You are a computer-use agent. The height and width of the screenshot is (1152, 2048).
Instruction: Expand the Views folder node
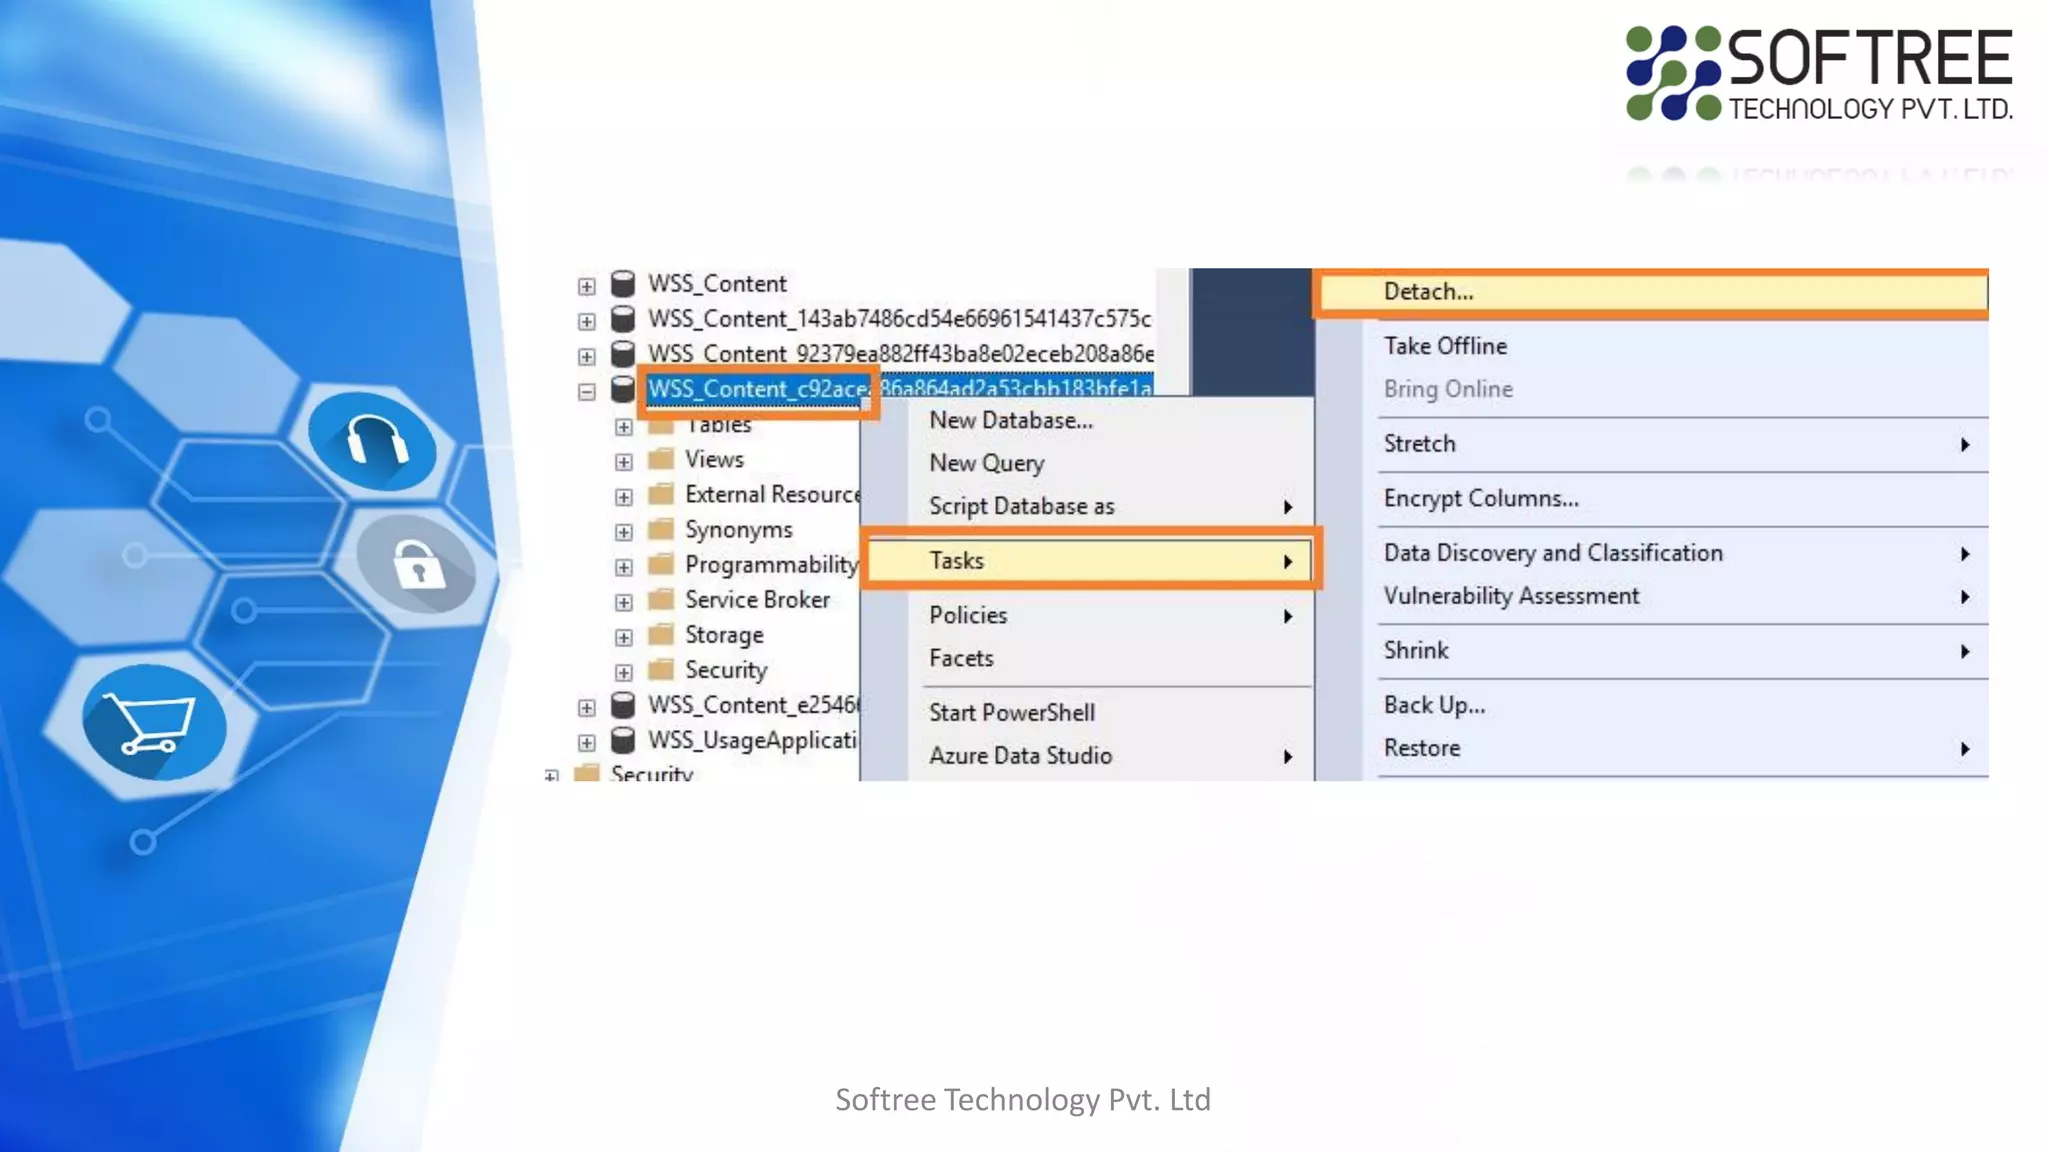(x=623, y=462)
